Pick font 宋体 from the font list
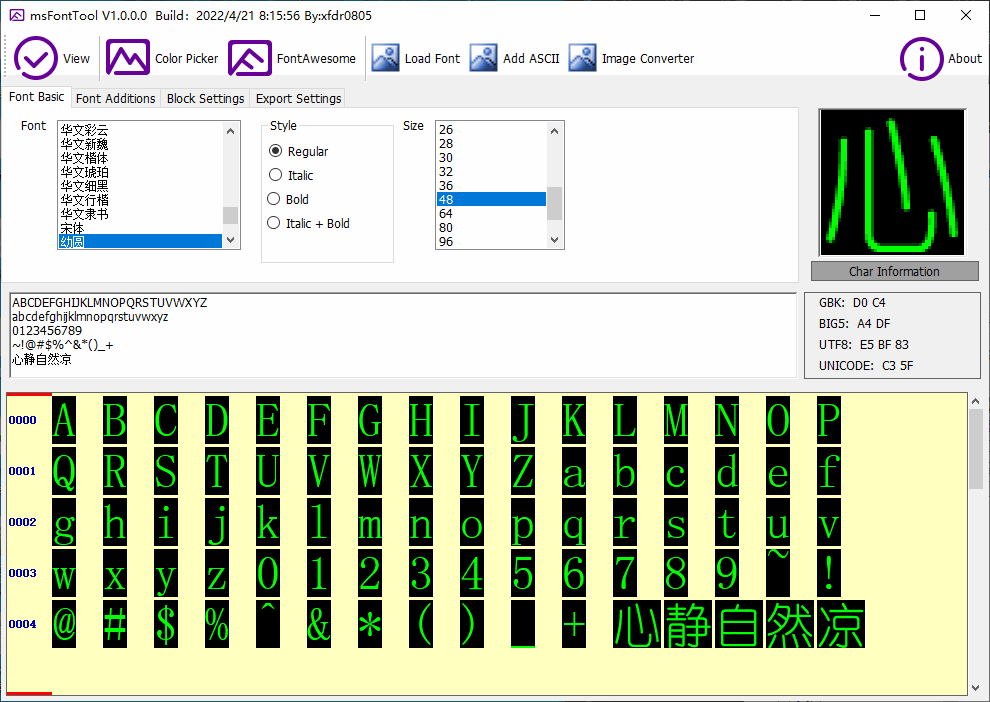The height and width of the screenshot is (702, 990). [140, 227]
